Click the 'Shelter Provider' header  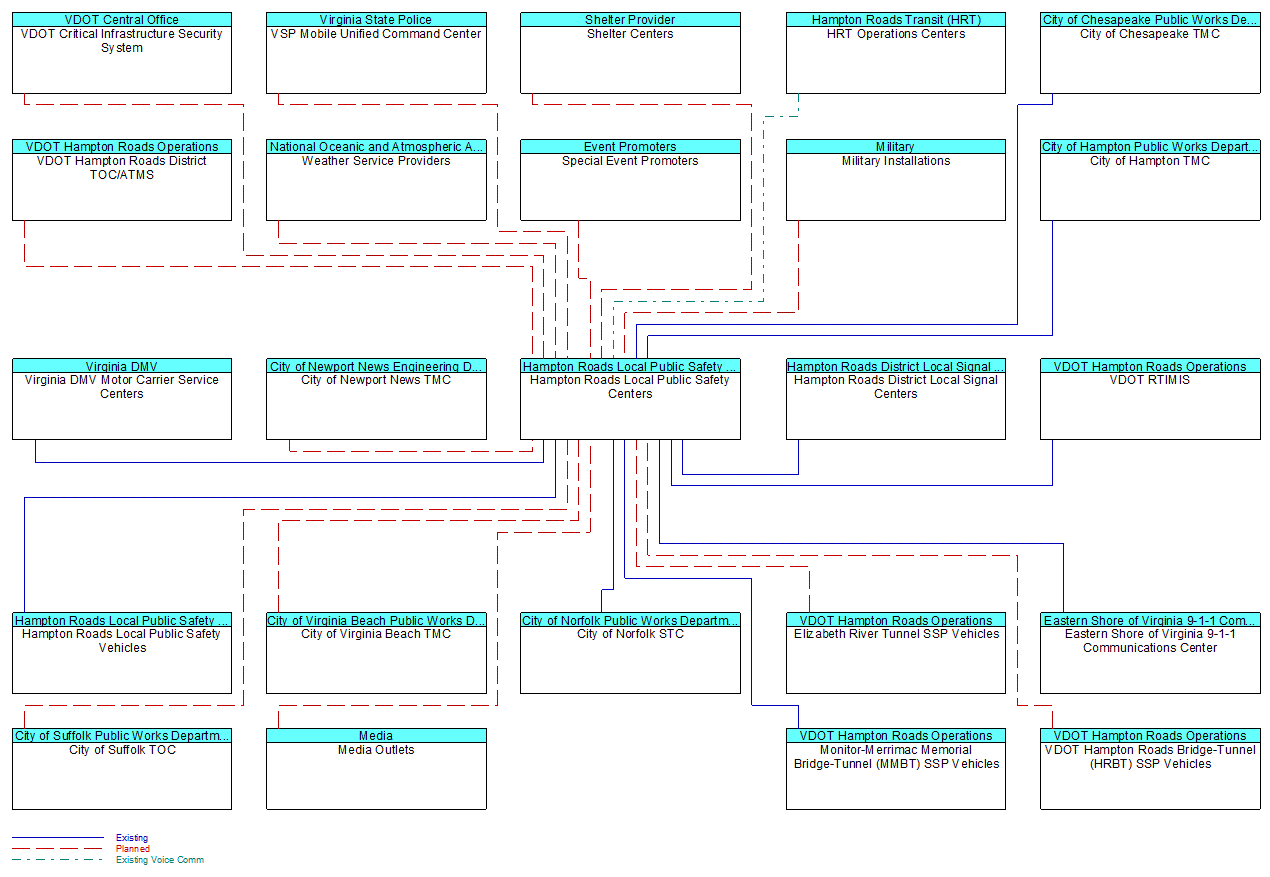click(x=630, y=20)
